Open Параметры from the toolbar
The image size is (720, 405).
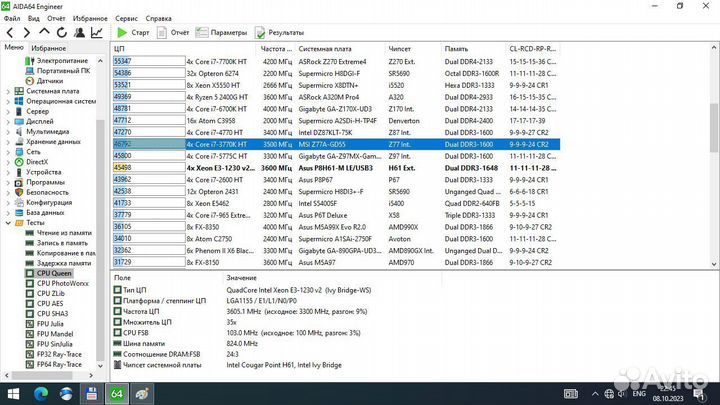221,33
